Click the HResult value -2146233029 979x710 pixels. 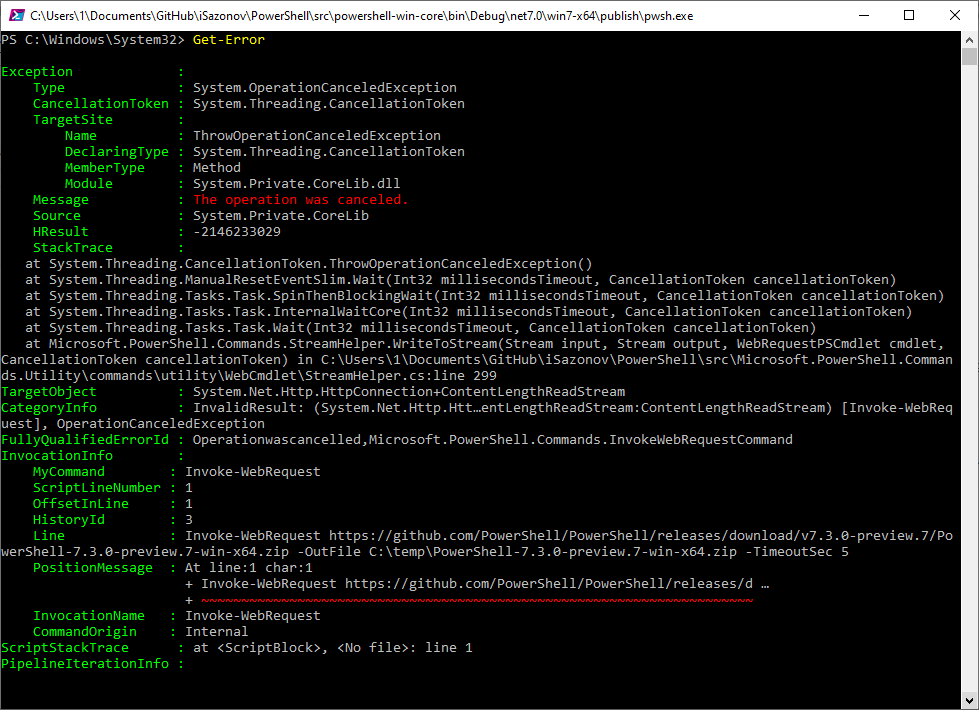237,232
